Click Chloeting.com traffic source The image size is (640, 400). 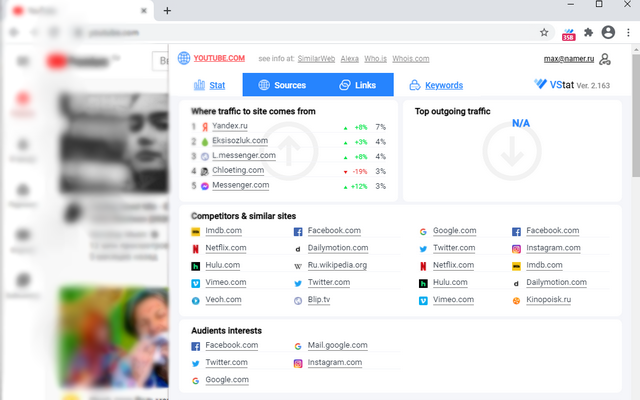coord(238,170)
